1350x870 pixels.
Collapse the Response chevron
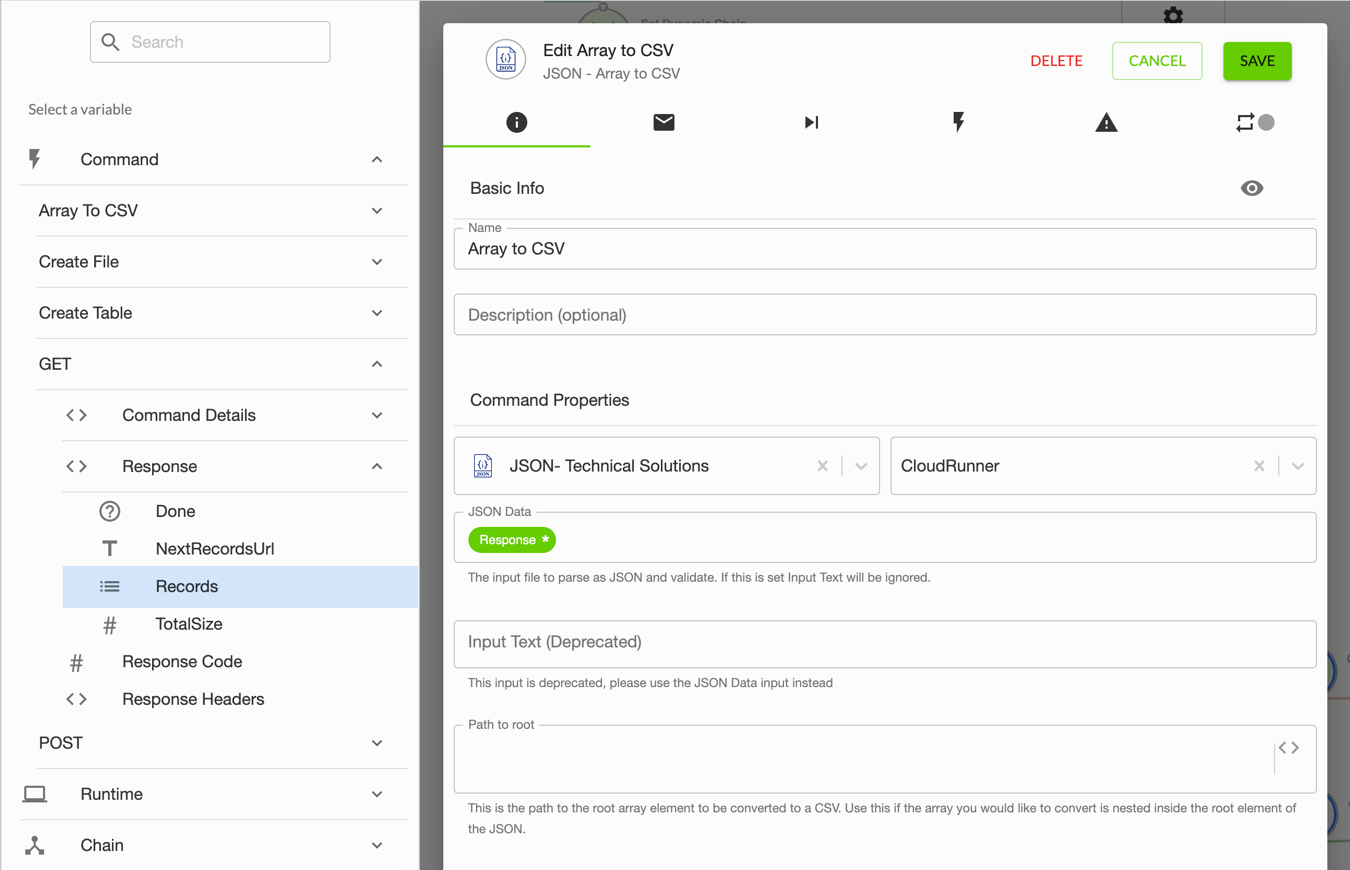377,466
